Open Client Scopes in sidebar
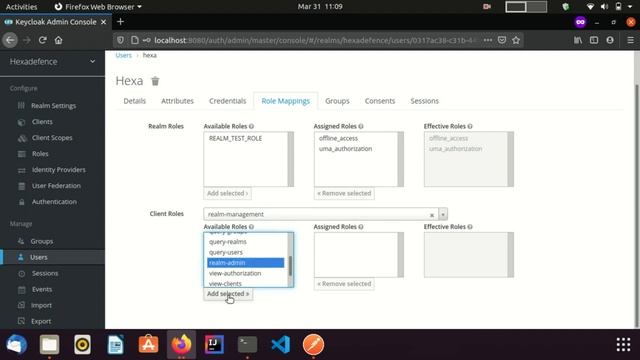This screenshot has width=640, height=360. point(52,138)
